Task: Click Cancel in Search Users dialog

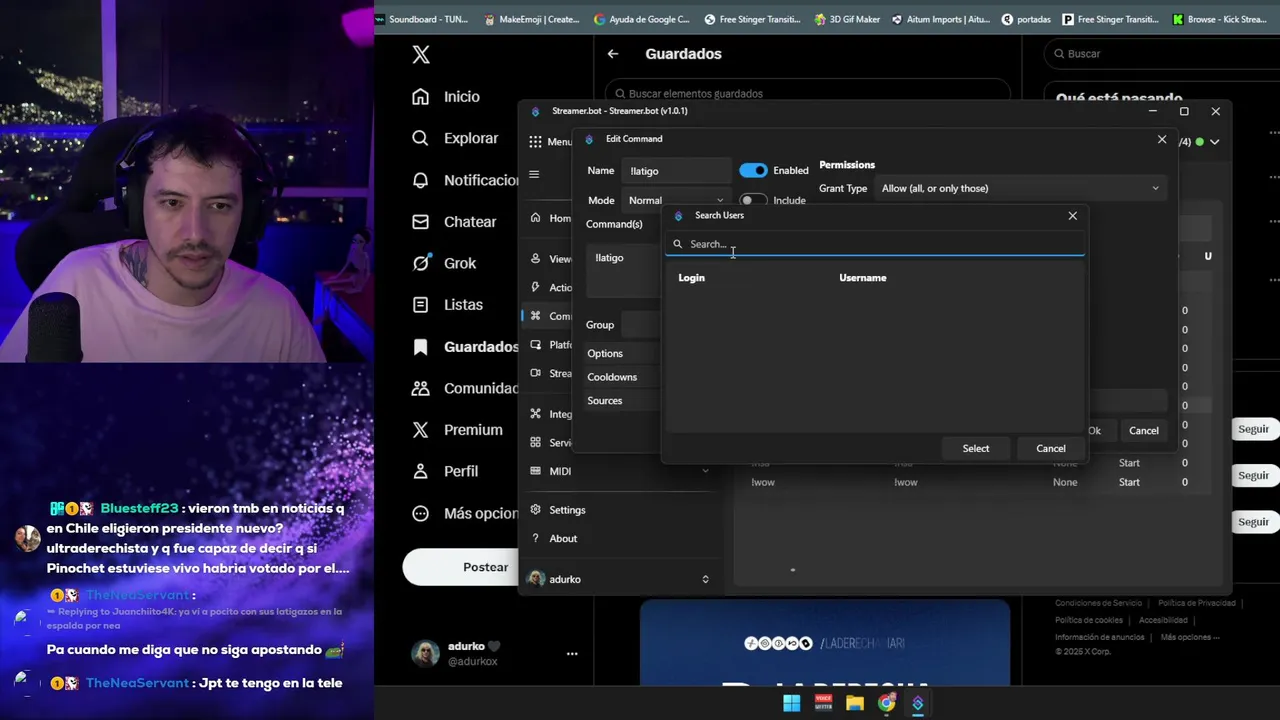Action: pos(1051,448)
